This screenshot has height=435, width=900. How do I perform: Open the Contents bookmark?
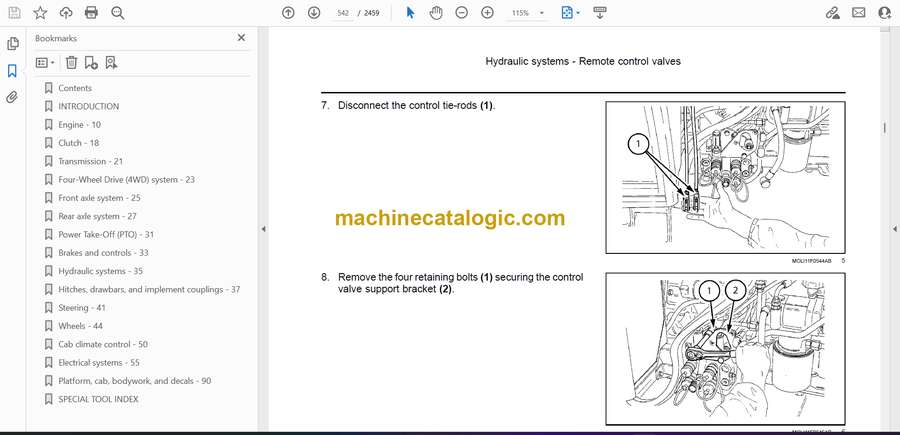(x=75, y=88)
